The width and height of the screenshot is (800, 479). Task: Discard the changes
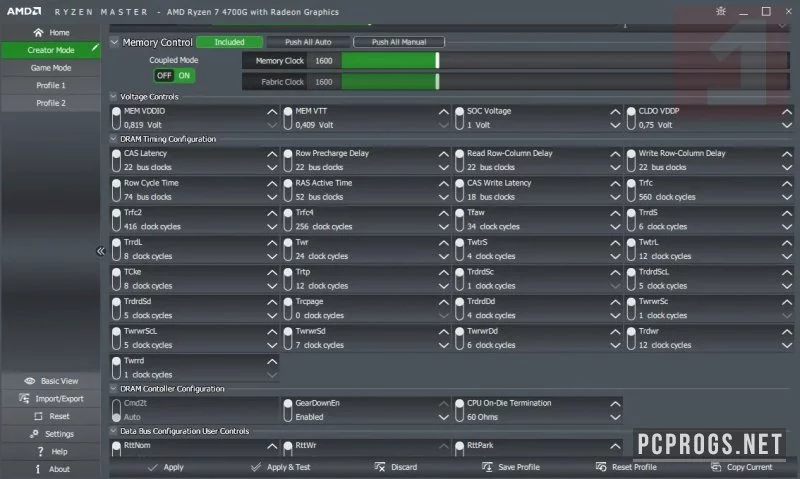coord(395,467)
